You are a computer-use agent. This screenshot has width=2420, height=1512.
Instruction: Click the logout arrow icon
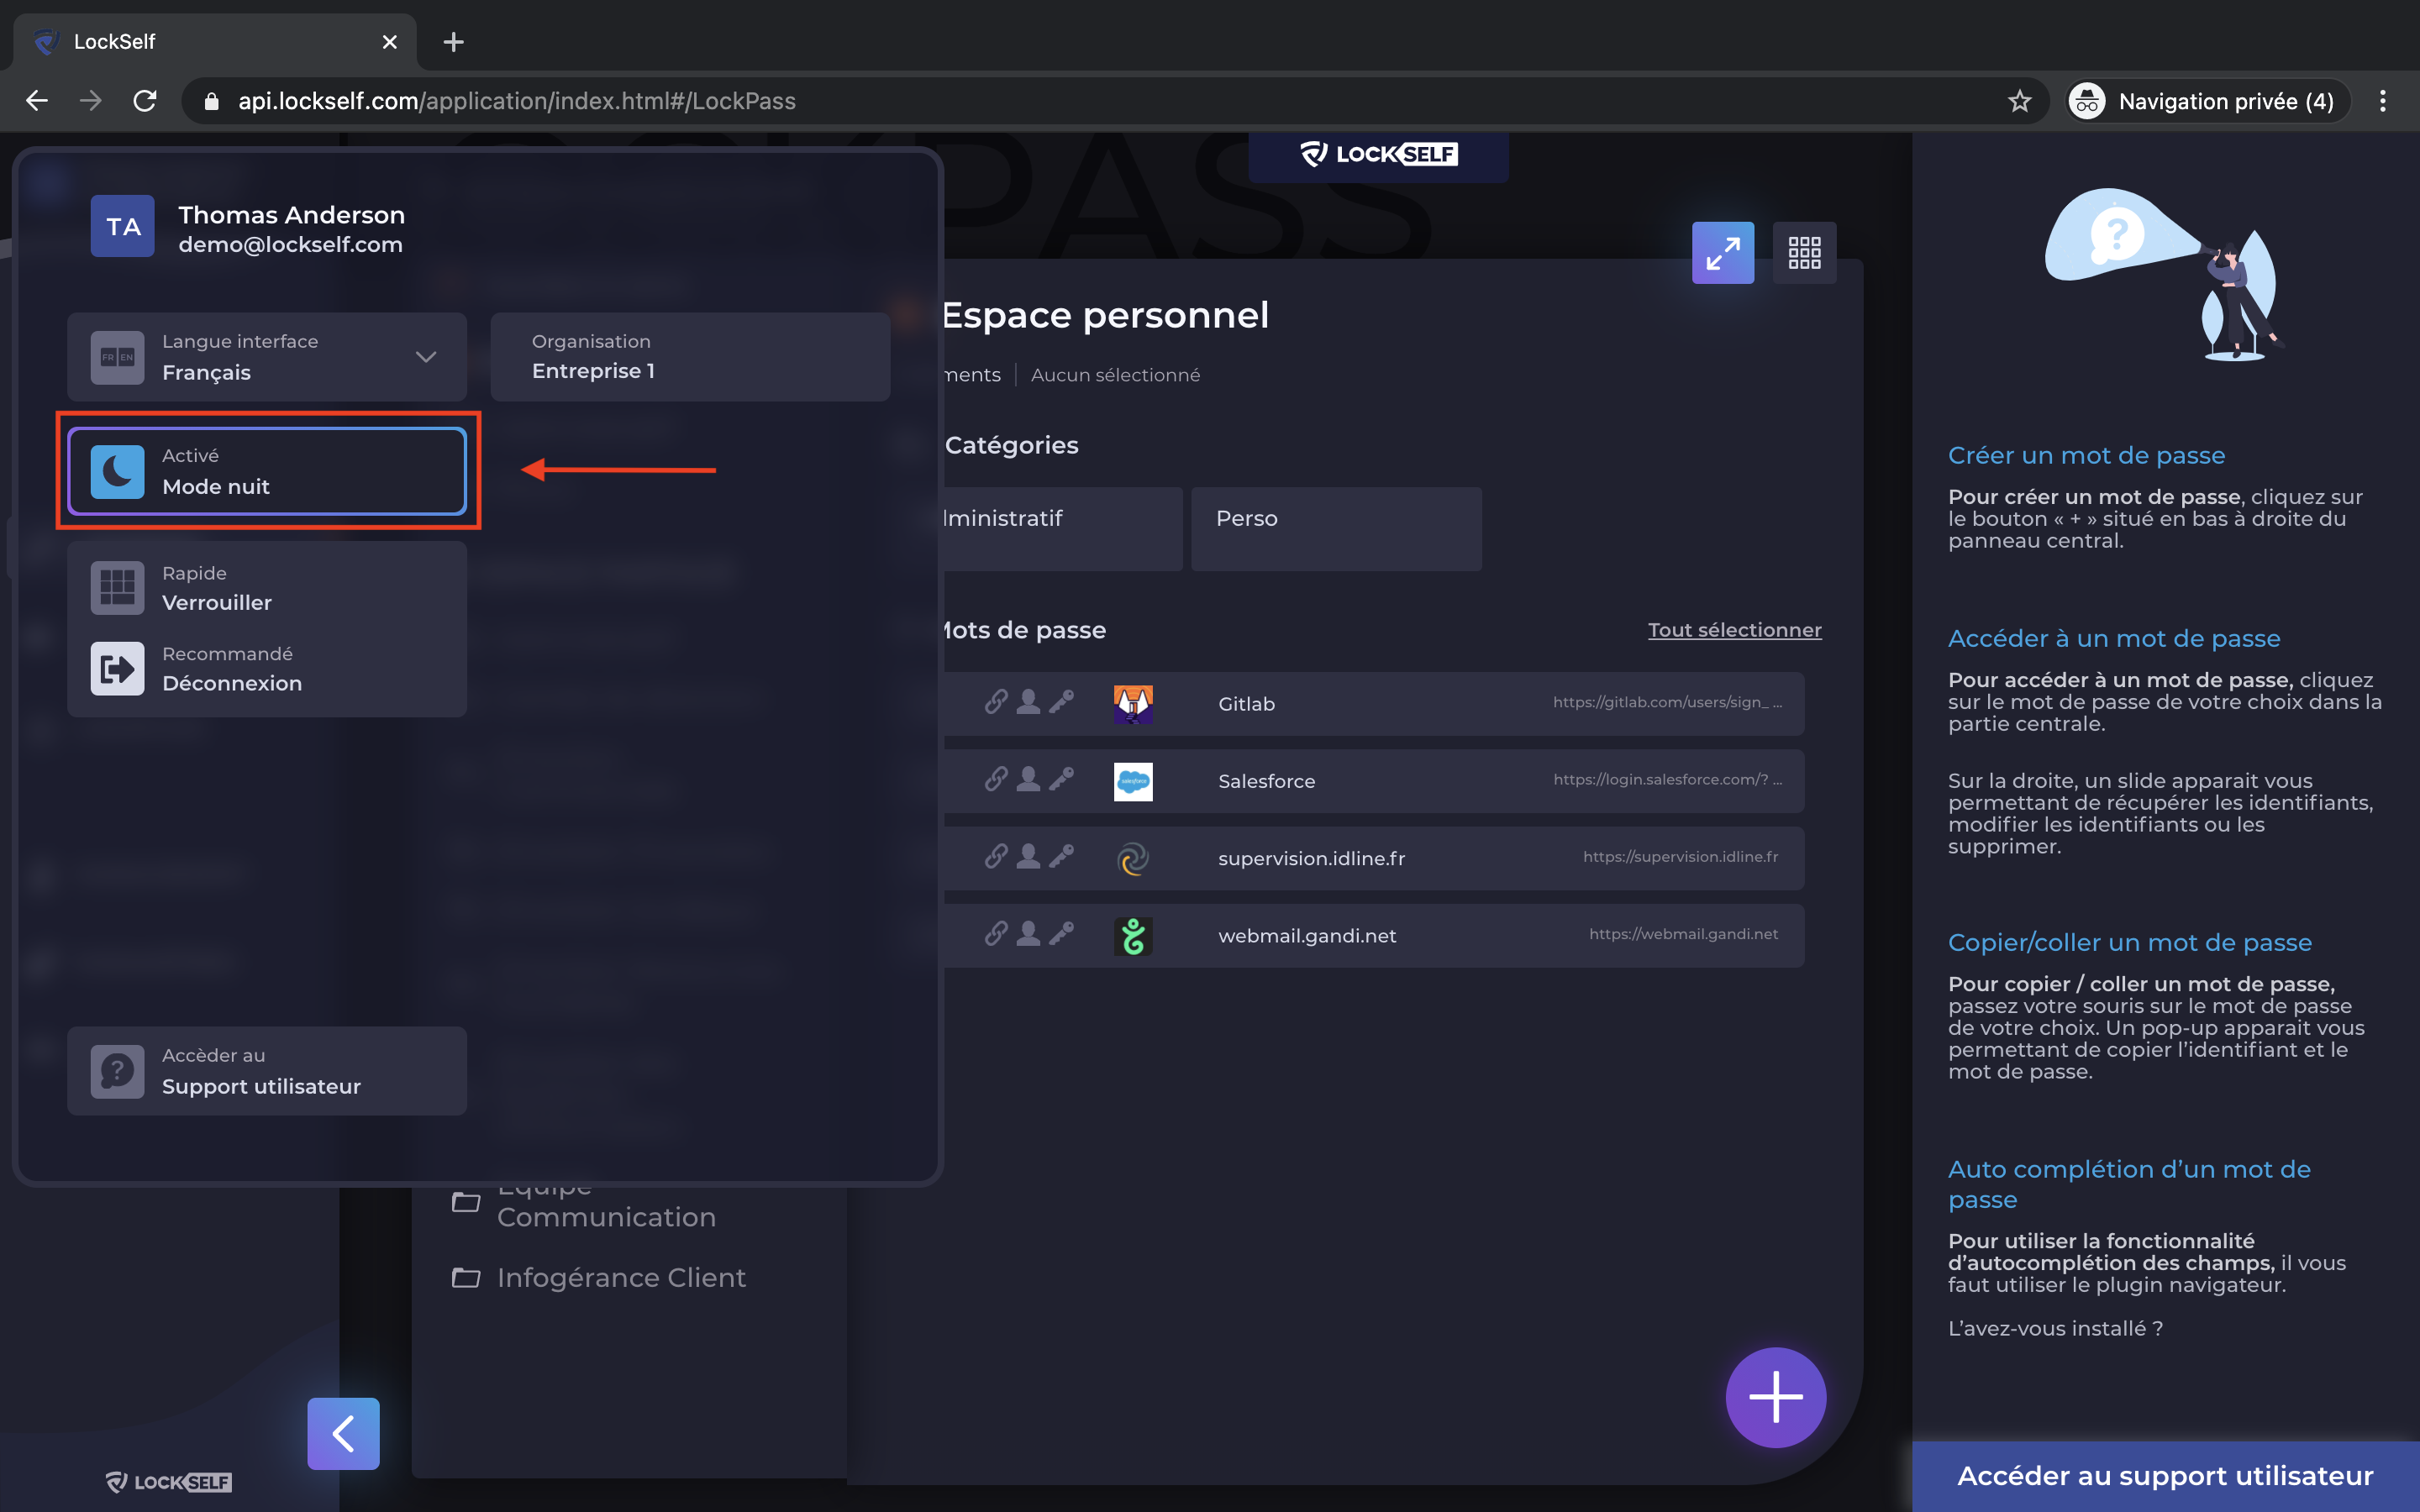tap(117, 669)
